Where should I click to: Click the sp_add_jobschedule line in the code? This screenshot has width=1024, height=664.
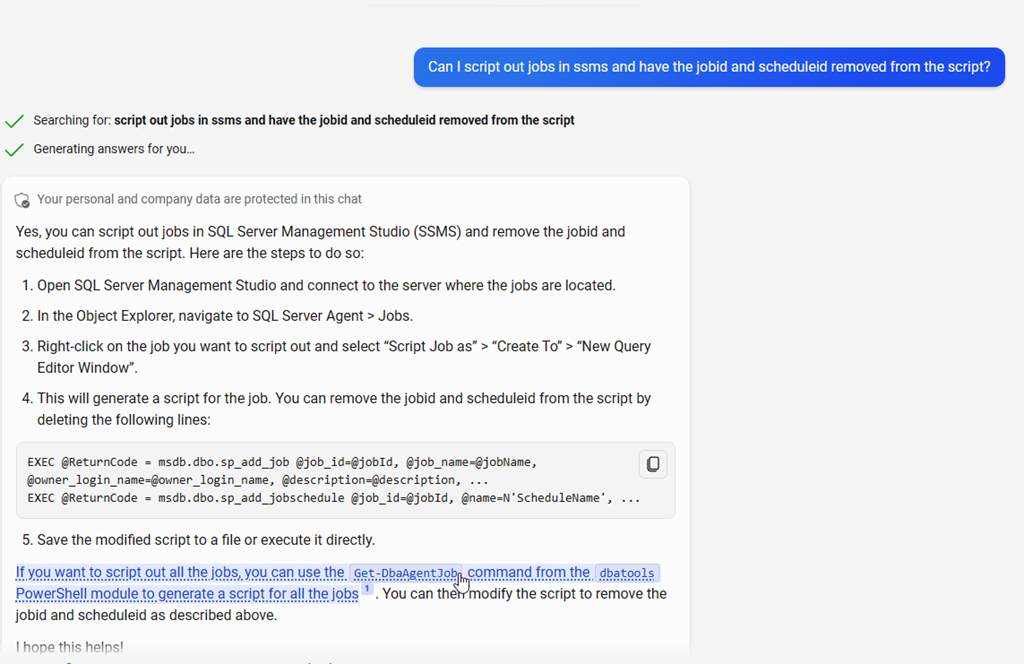pyautogui.click(x=333, y=497)
